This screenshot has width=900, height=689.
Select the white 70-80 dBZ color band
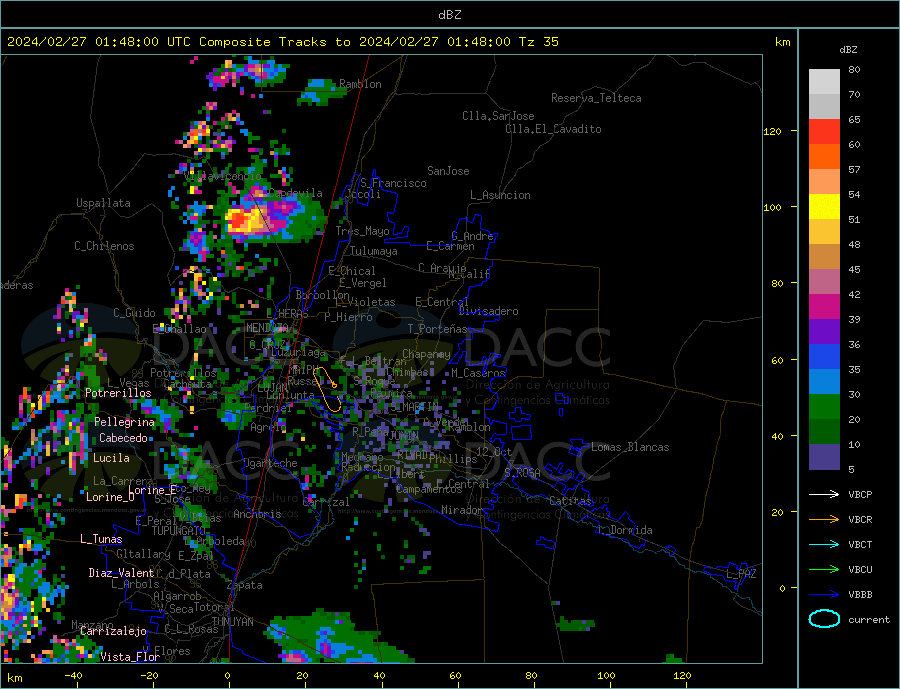(x=824, y=82)
